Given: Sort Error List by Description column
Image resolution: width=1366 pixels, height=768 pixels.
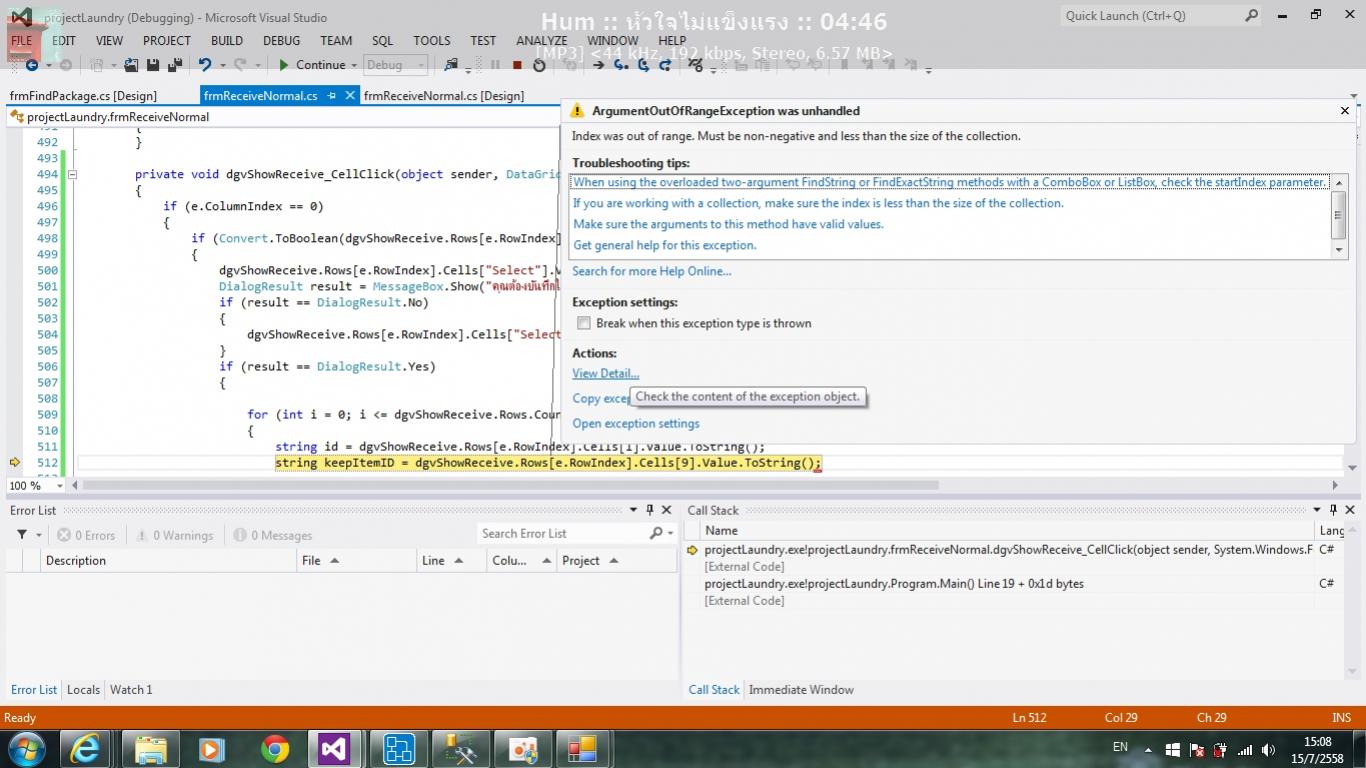Looking at the screenshot, I should click(x=168, y=561).
